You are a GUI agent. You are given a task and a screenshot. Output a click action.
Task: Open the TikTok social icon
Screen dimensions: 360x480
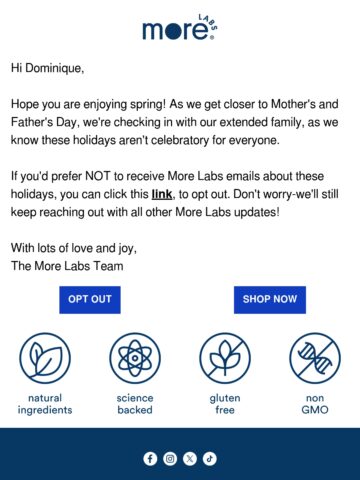coord(210,459)
